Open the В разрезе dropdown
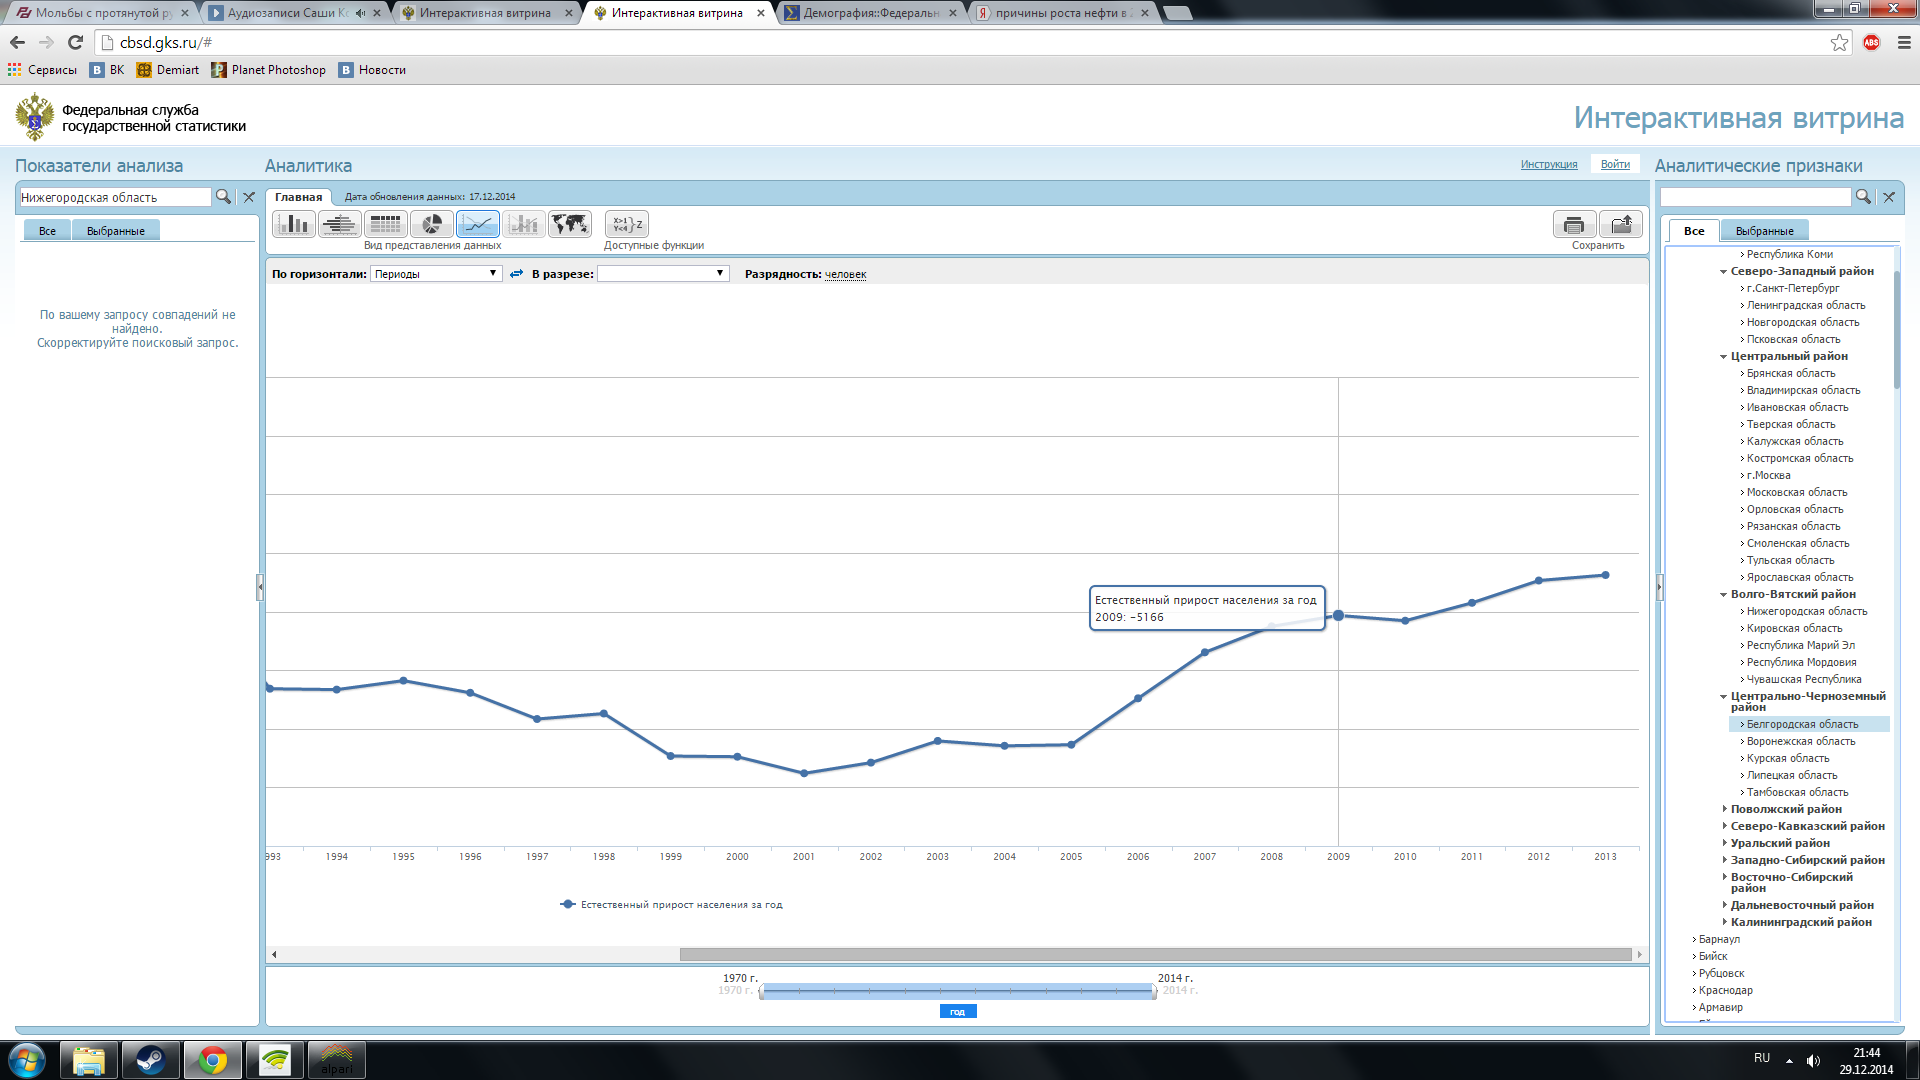 click(663, 274)
